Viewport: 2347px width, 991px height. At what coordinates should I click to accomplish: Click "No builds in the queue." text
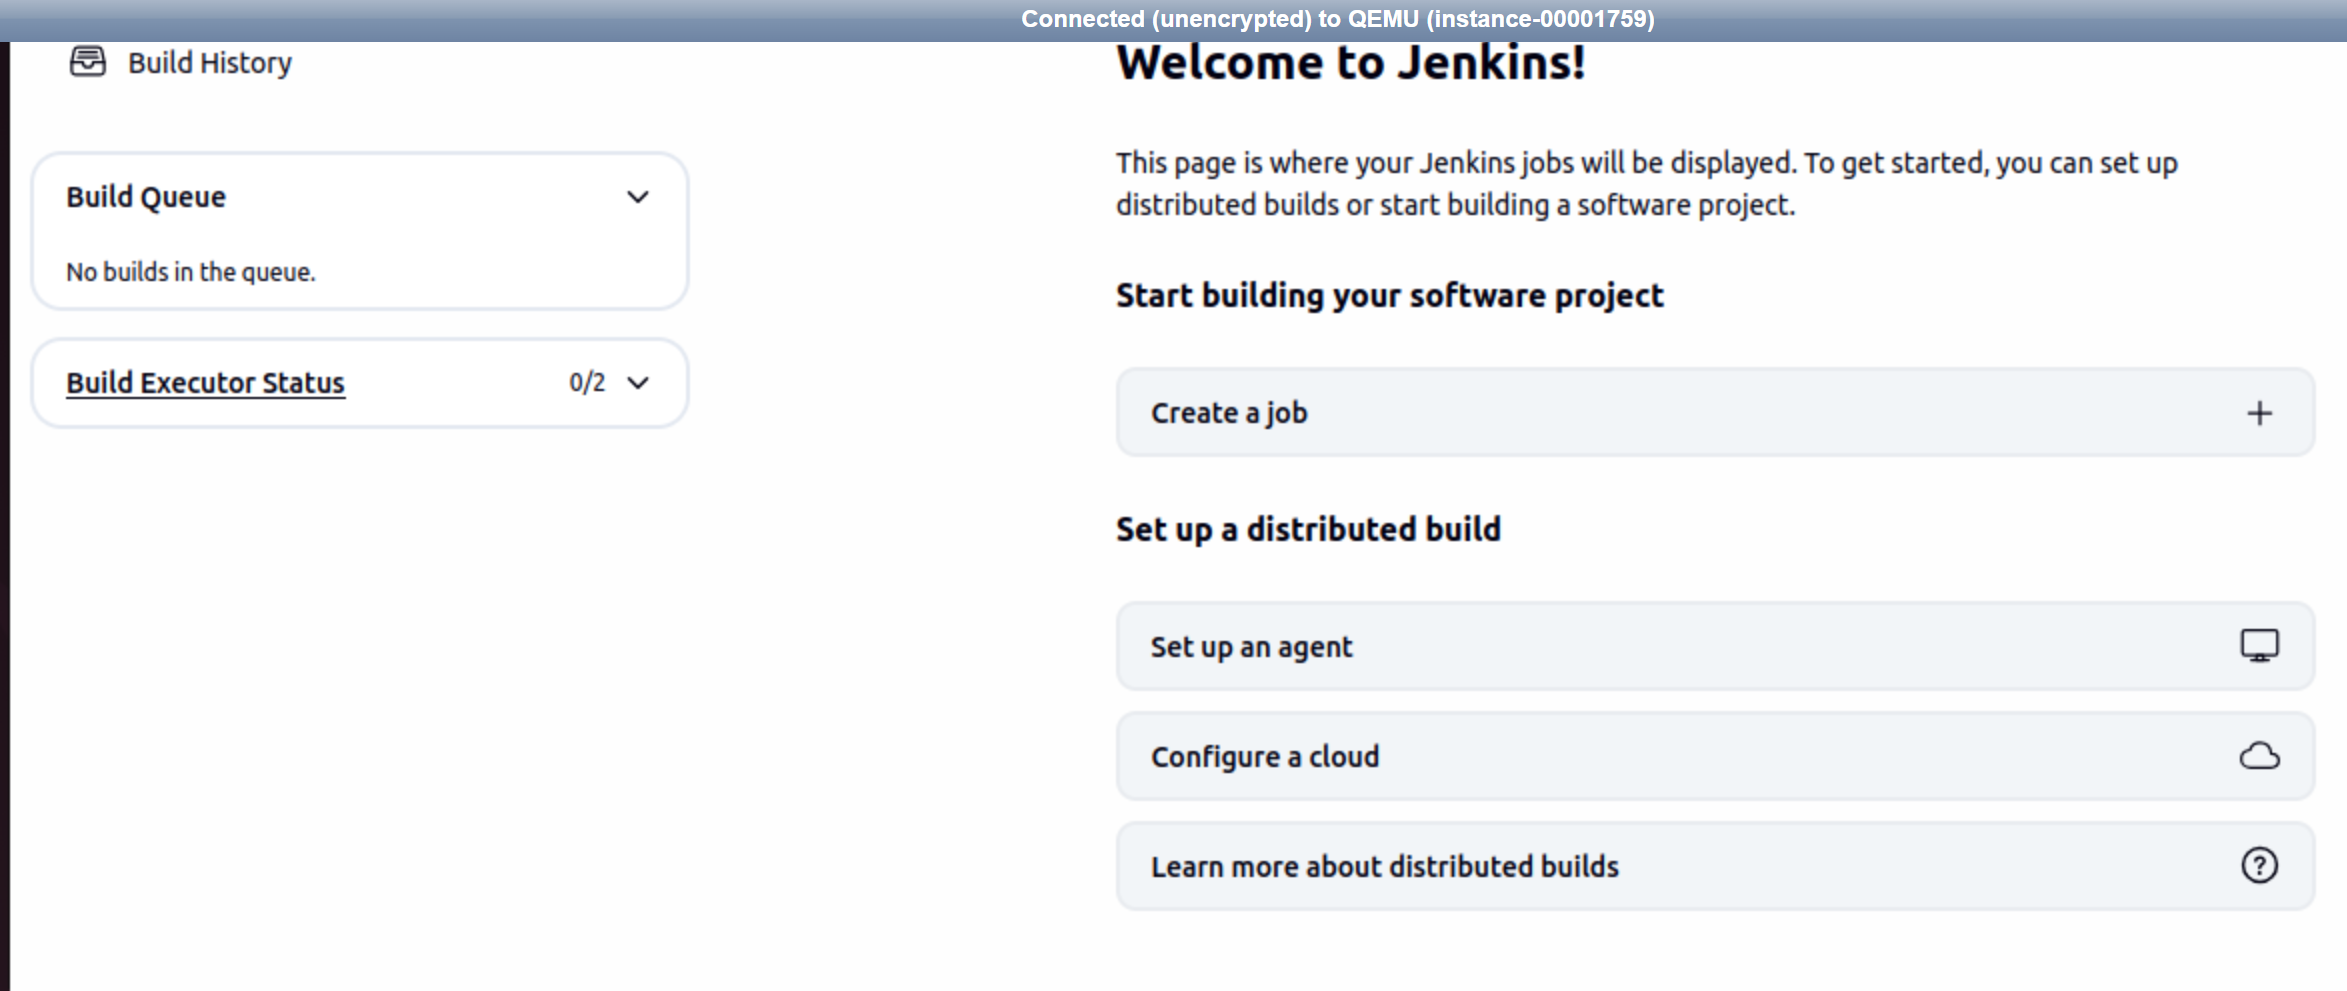pos(190,272)
